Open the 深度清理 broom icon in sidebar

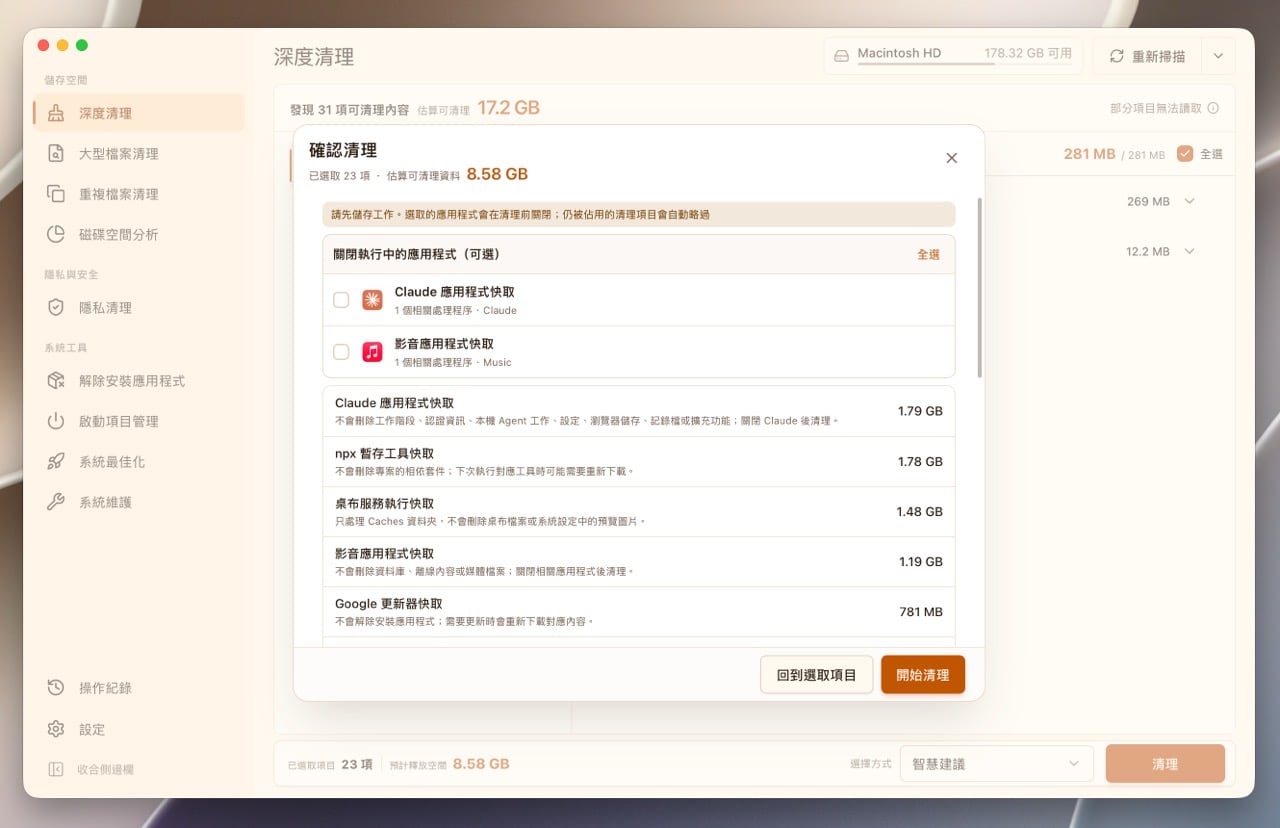click(57, 113)
